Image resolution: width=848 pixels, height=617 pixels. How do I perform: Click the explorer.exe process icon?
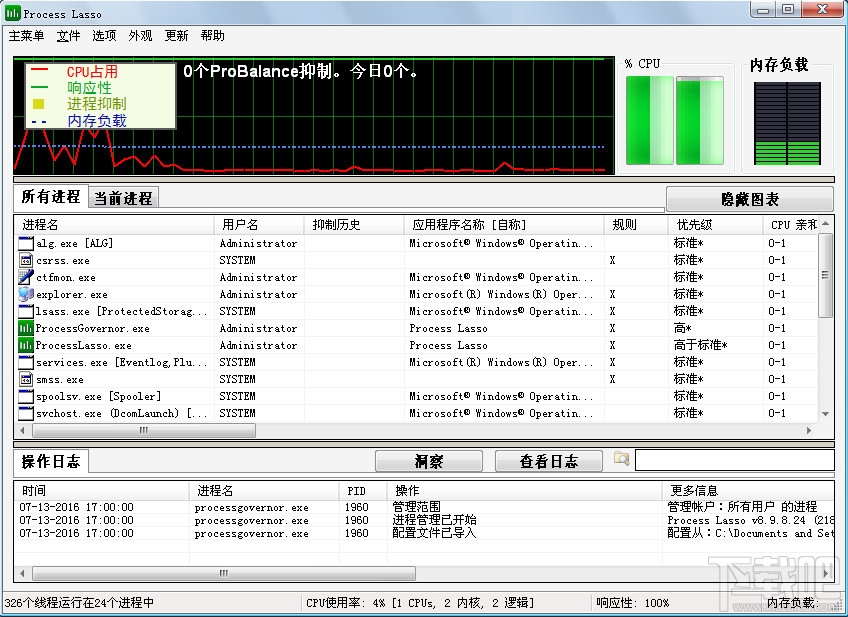click(x=25, y=294)
